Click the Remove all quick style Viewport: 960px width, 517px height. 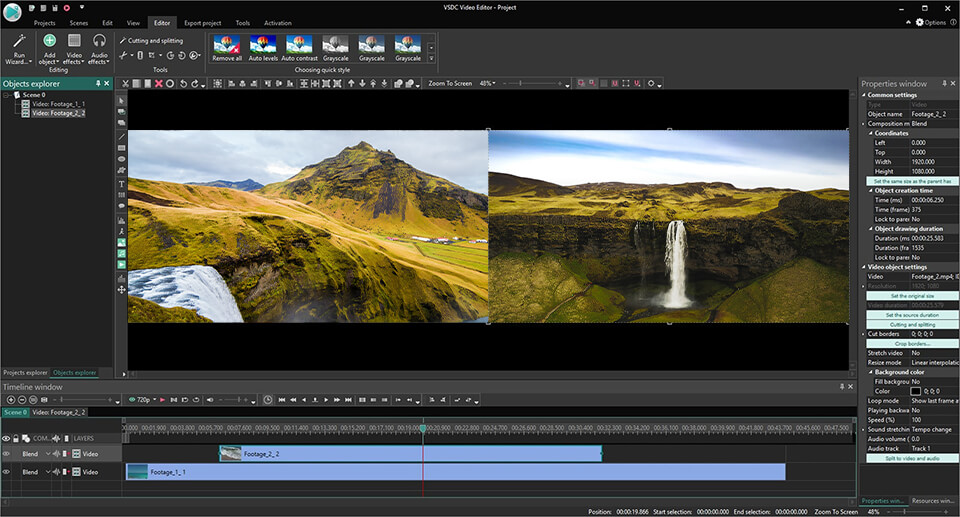tap(227, 44)
